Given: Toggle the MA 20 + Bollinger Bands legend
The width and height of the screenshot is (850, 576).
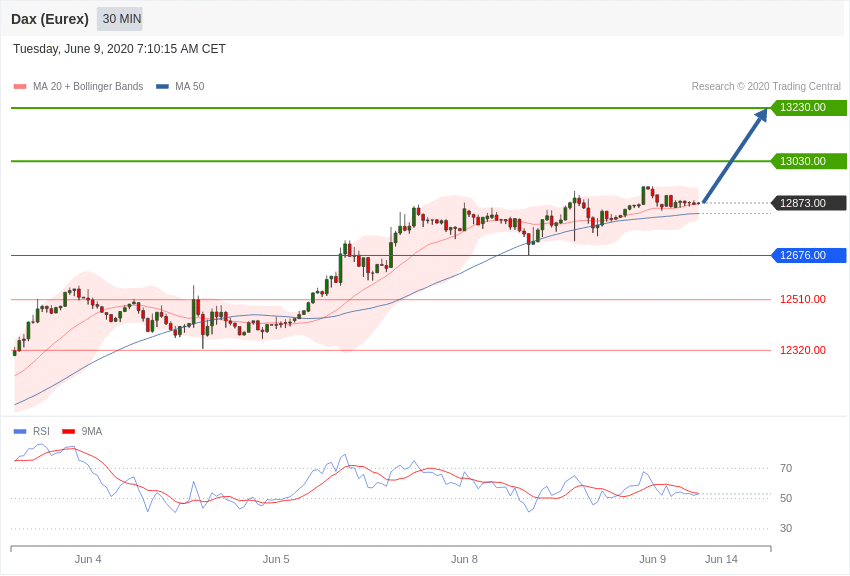Looking at the screenshot, I should click(78, 86).
